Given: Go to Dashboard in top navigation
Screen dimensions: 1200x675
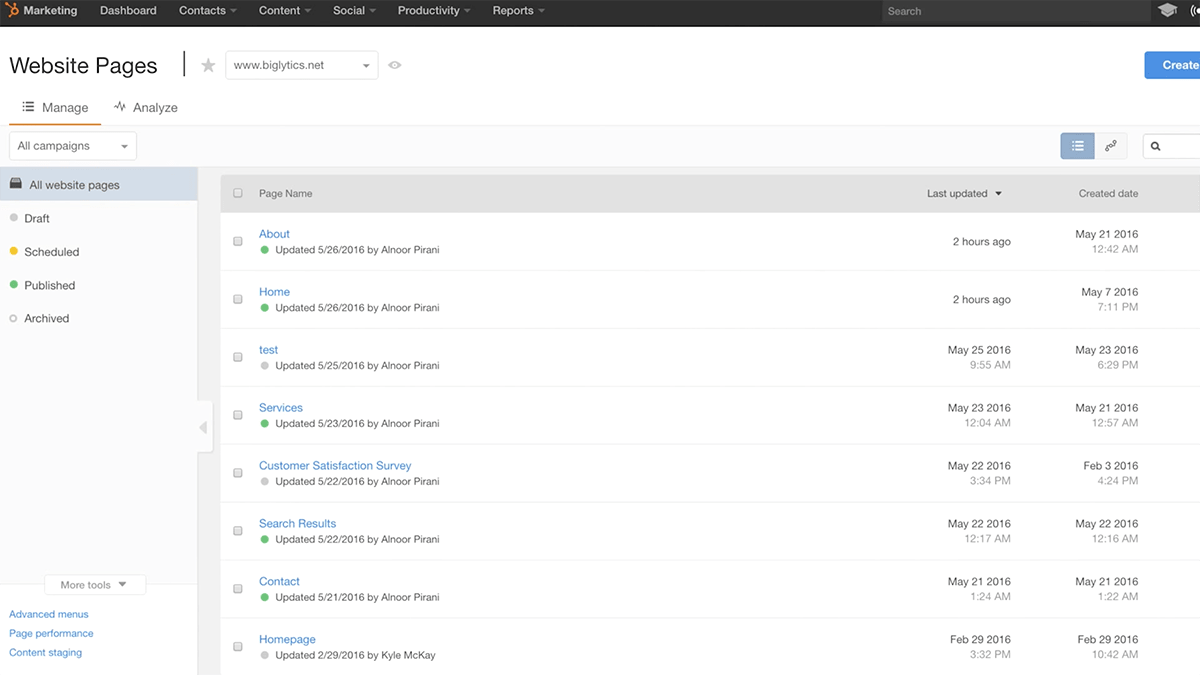Looking at the screenshot, I should tap(128, 10).
